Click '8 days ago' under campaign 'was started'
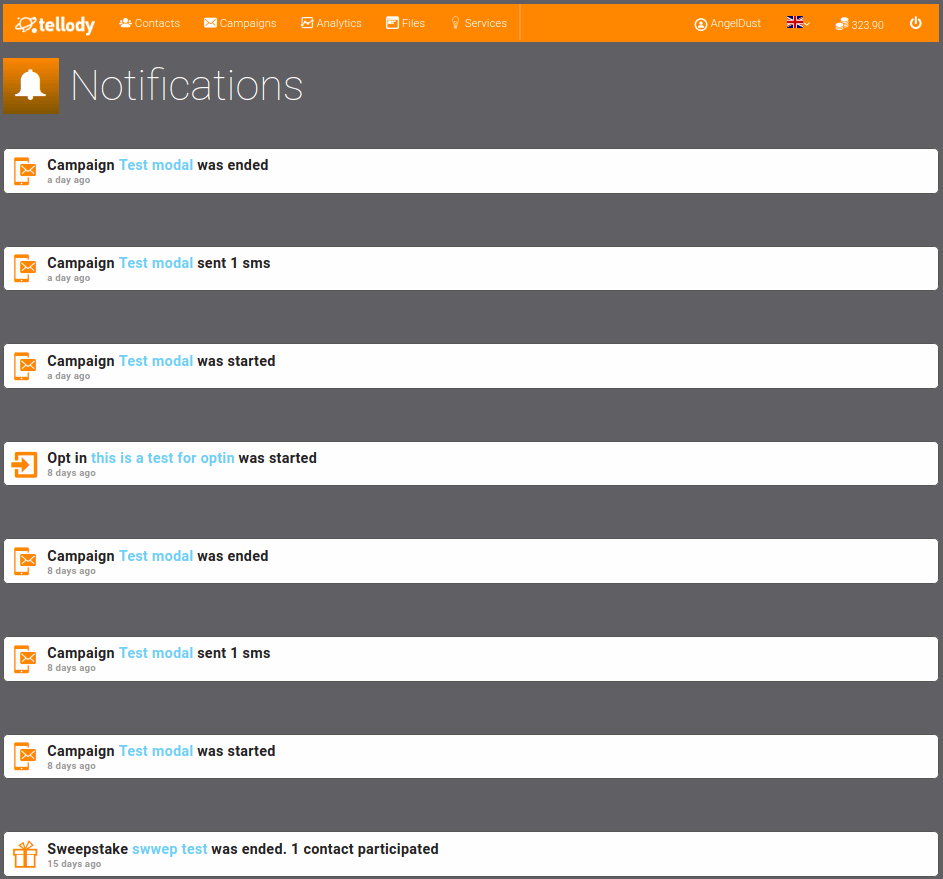This screenshot has width=943, height=879. 72,766
